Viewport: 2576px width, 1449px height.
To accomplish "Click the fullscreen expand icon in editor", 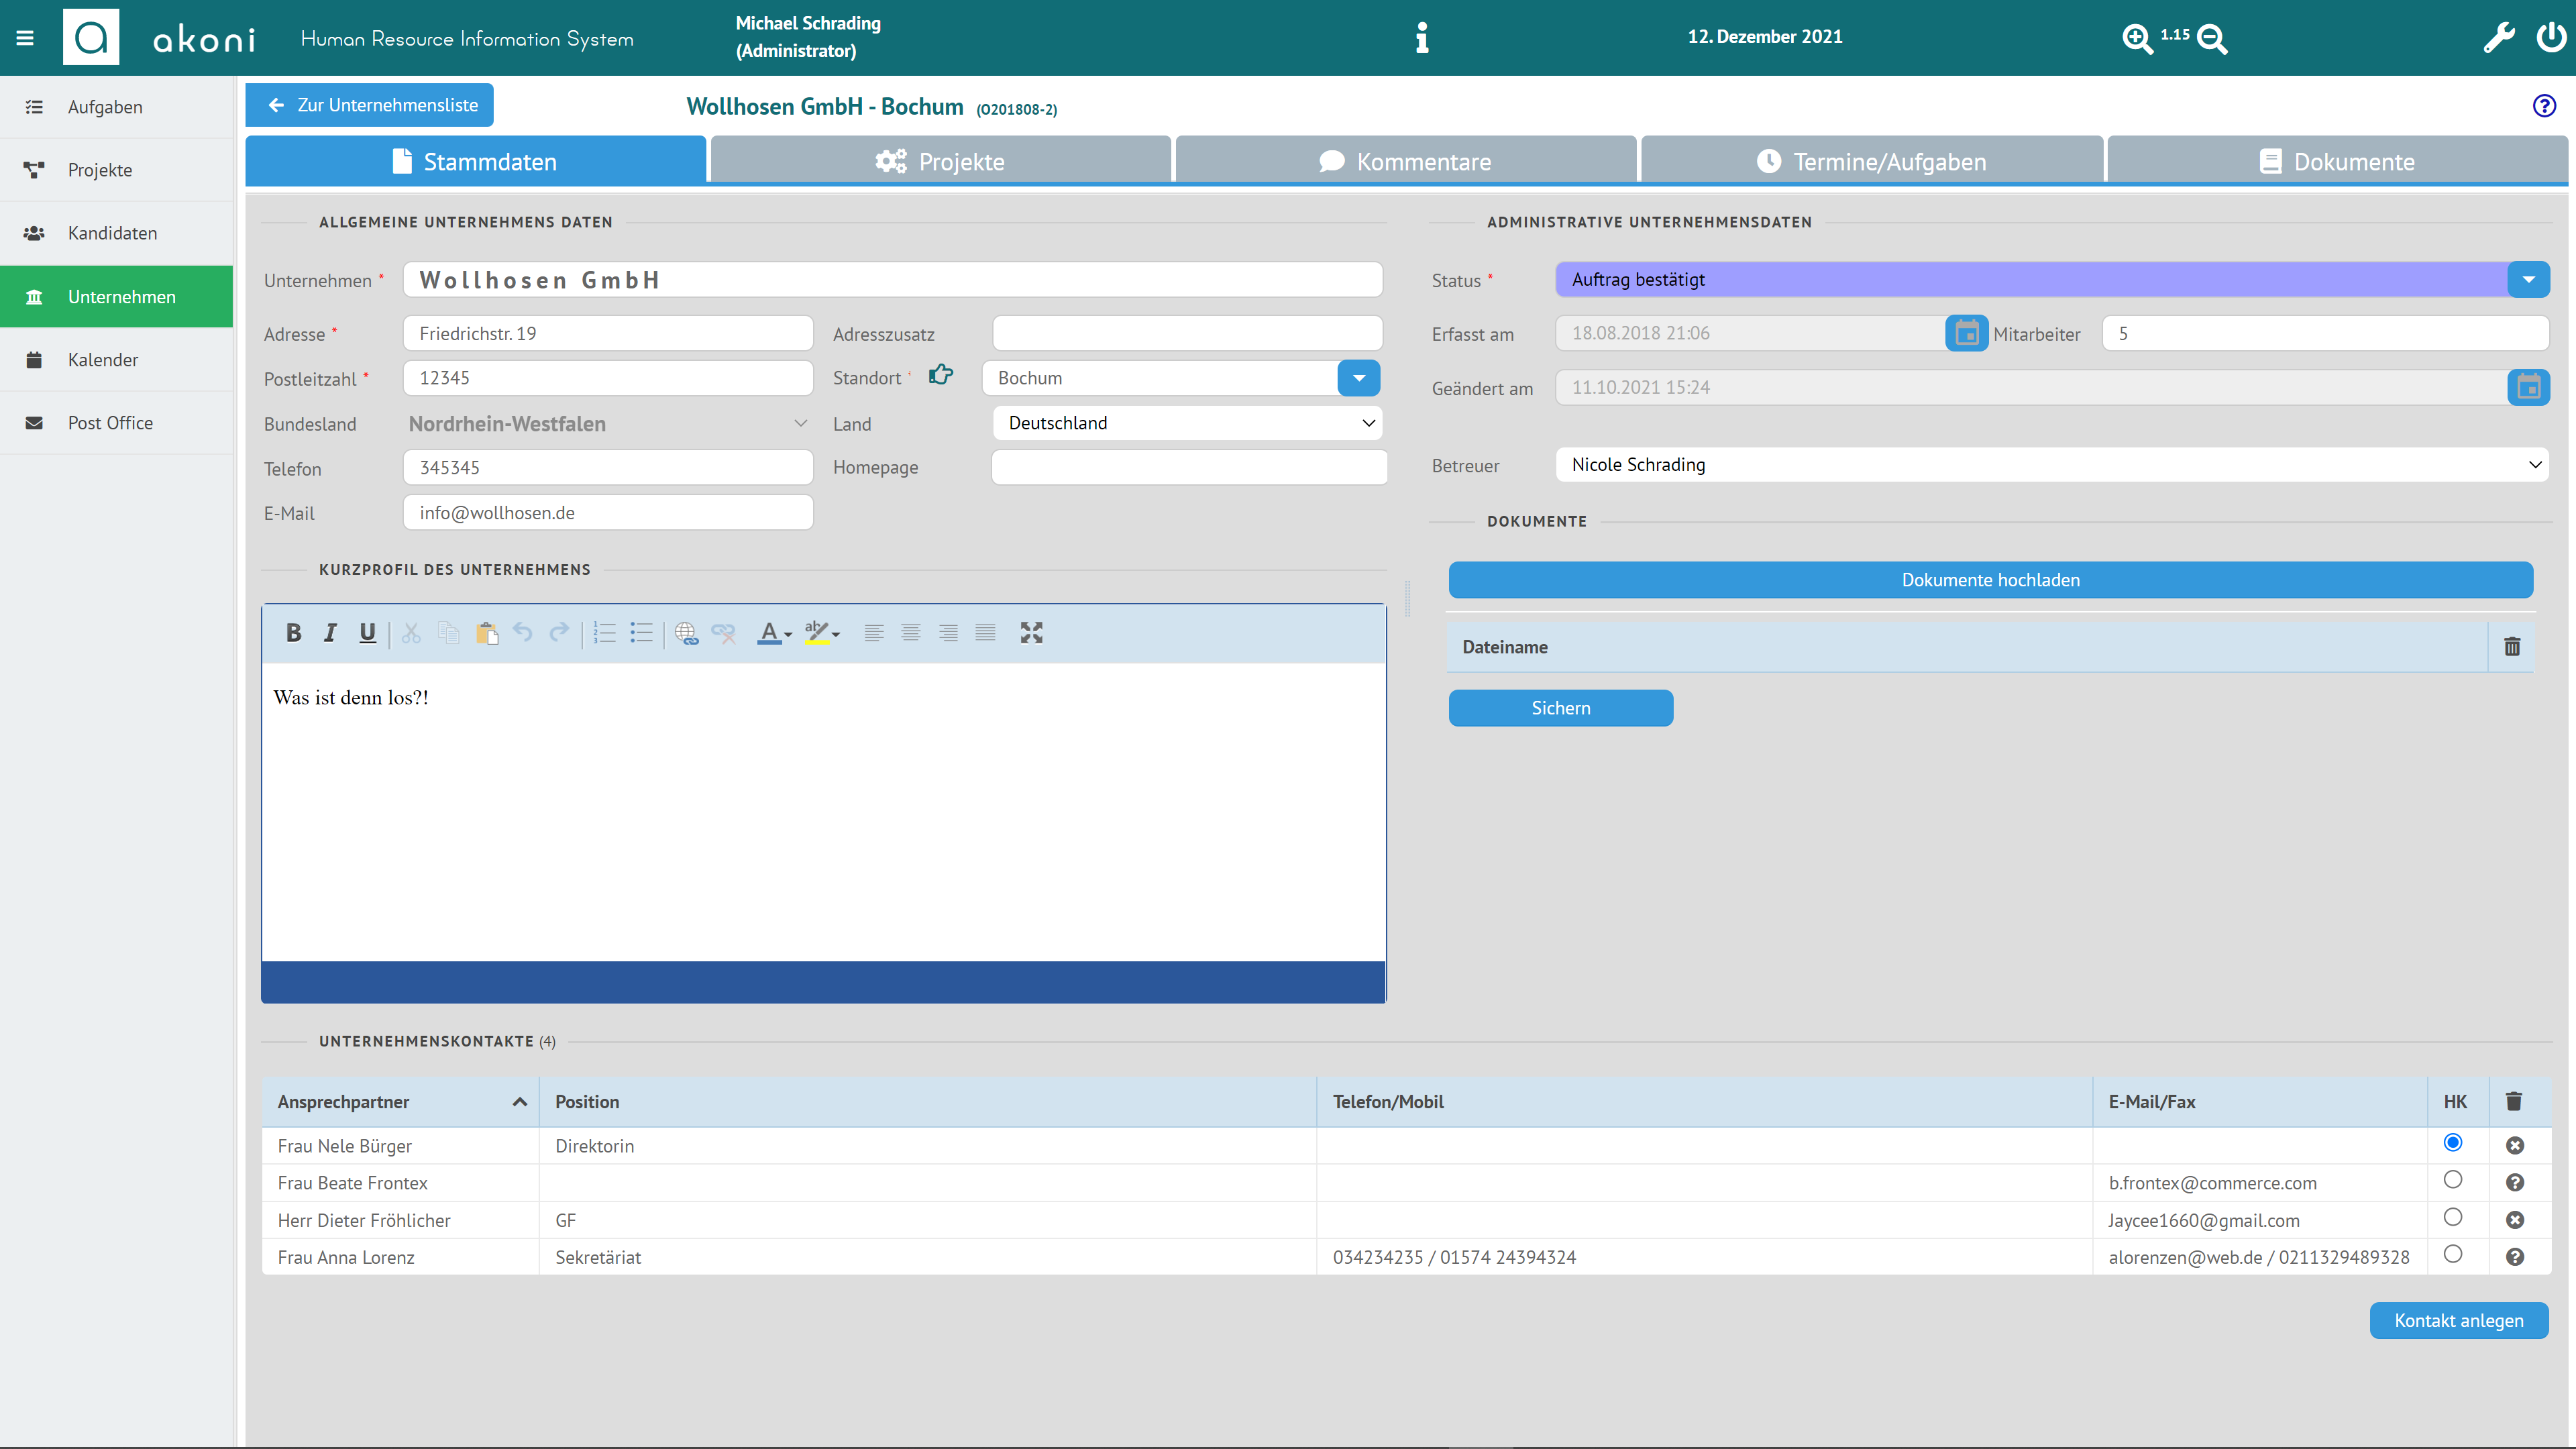I will [1033, 633].
